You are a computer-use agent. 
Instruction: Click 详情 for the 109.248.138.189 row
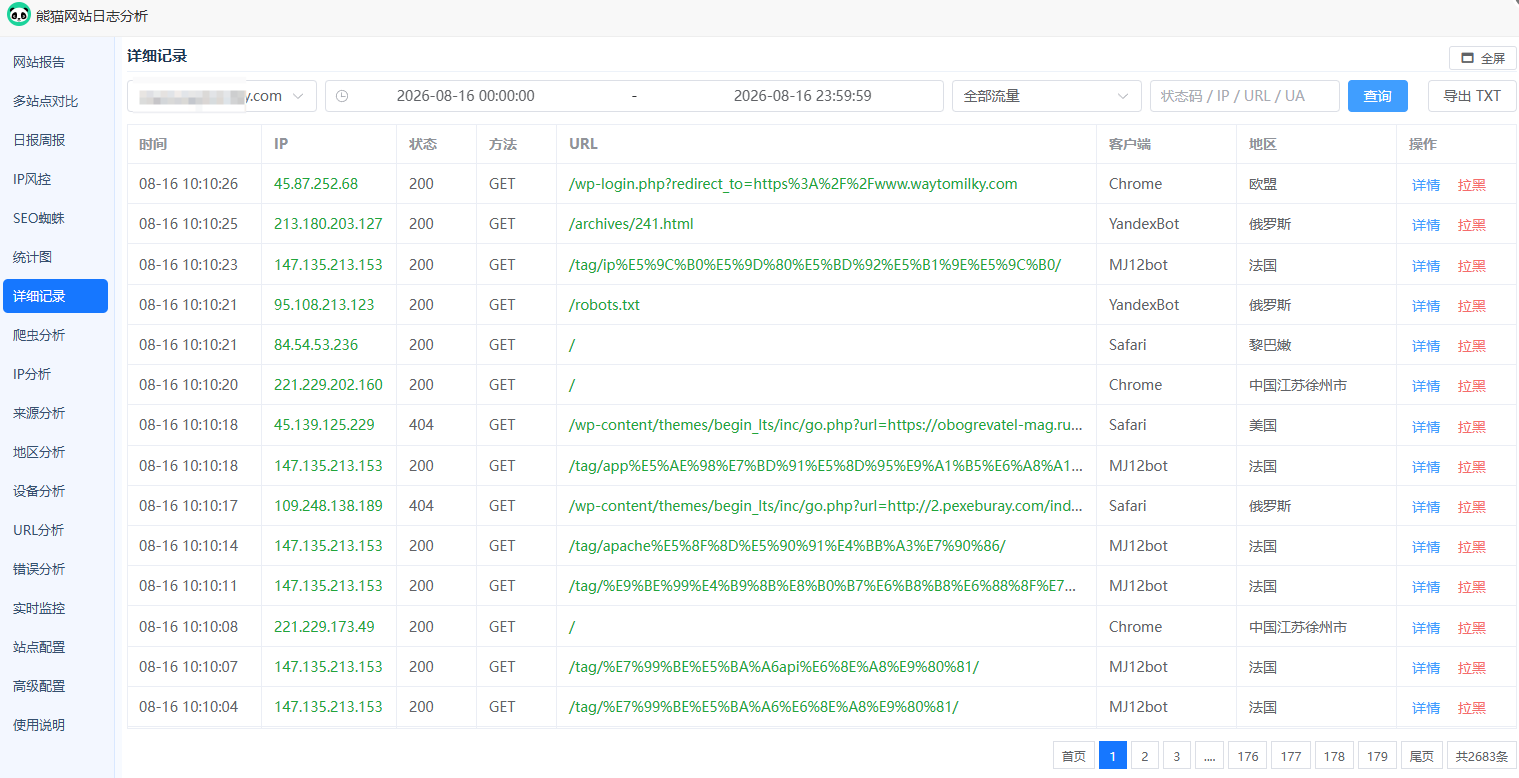click(1426, 507)
